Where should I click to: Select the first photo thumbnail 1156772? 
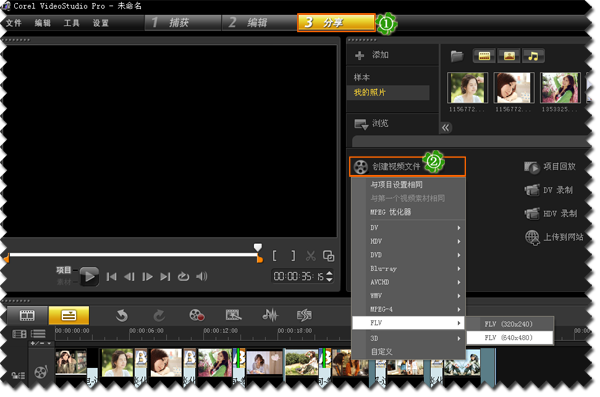pyautogui.click(x=467, y=88)
